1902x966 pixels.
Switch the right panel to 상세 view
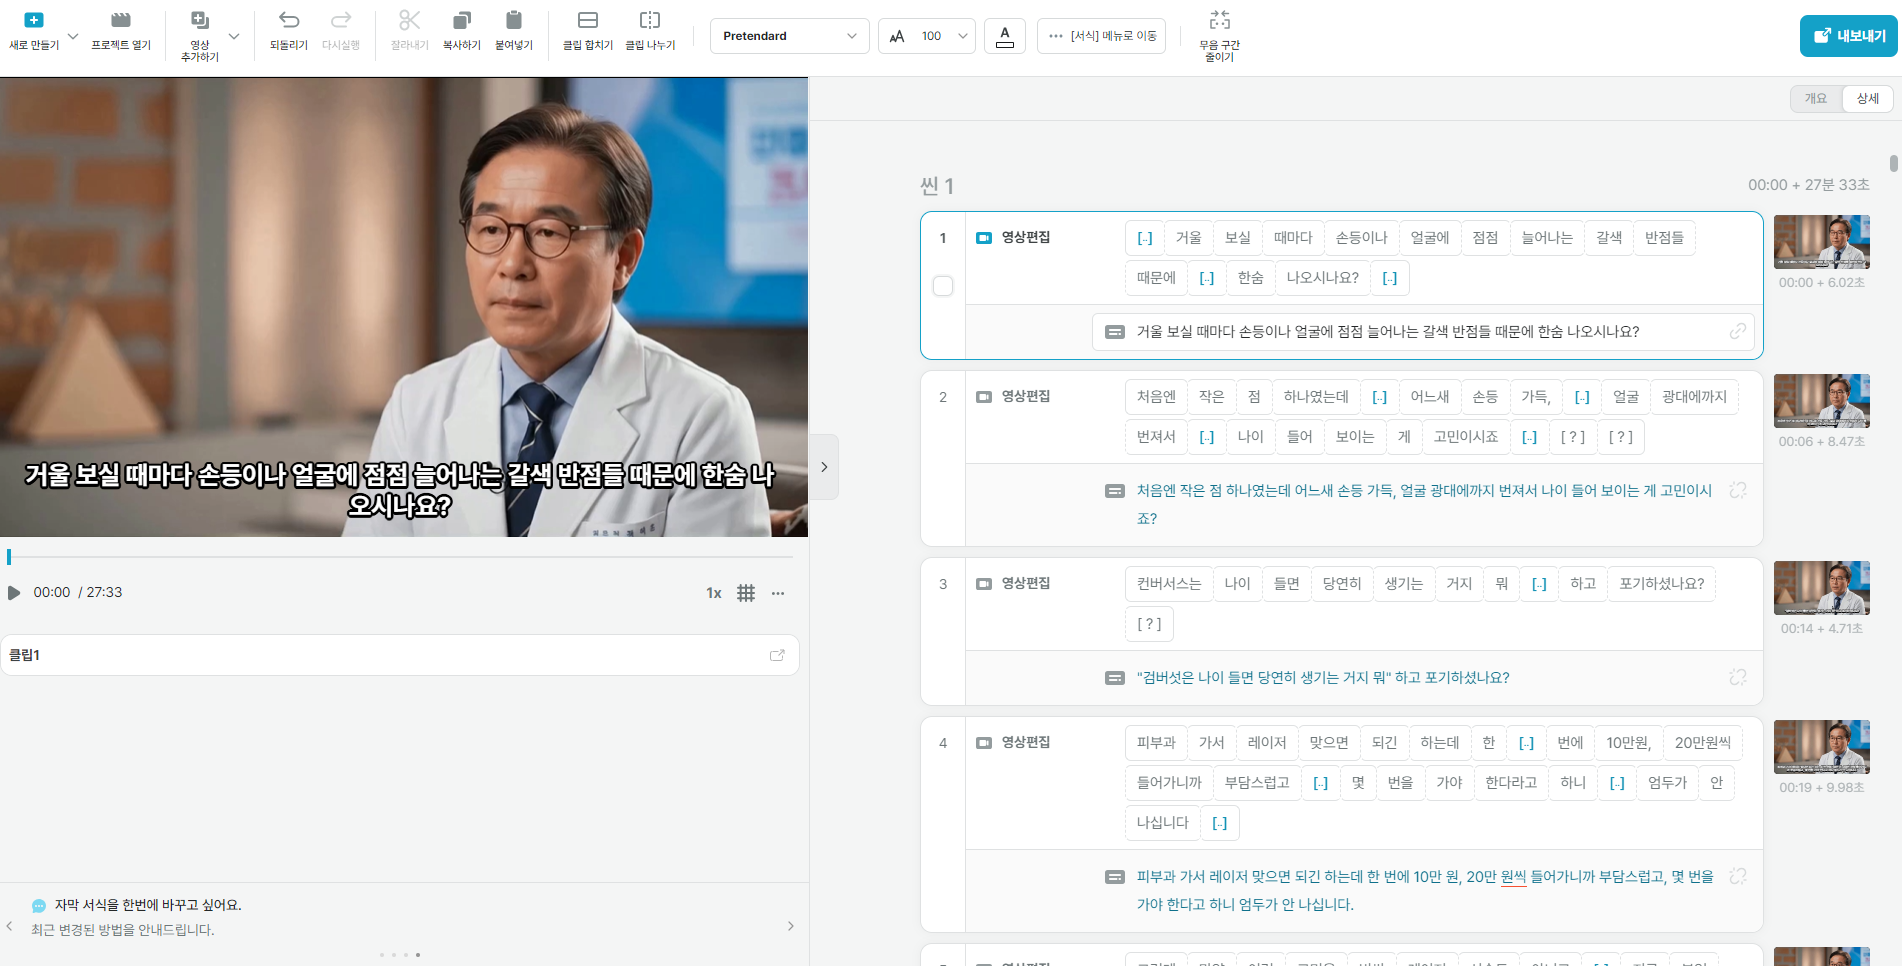click(1866, 98)
